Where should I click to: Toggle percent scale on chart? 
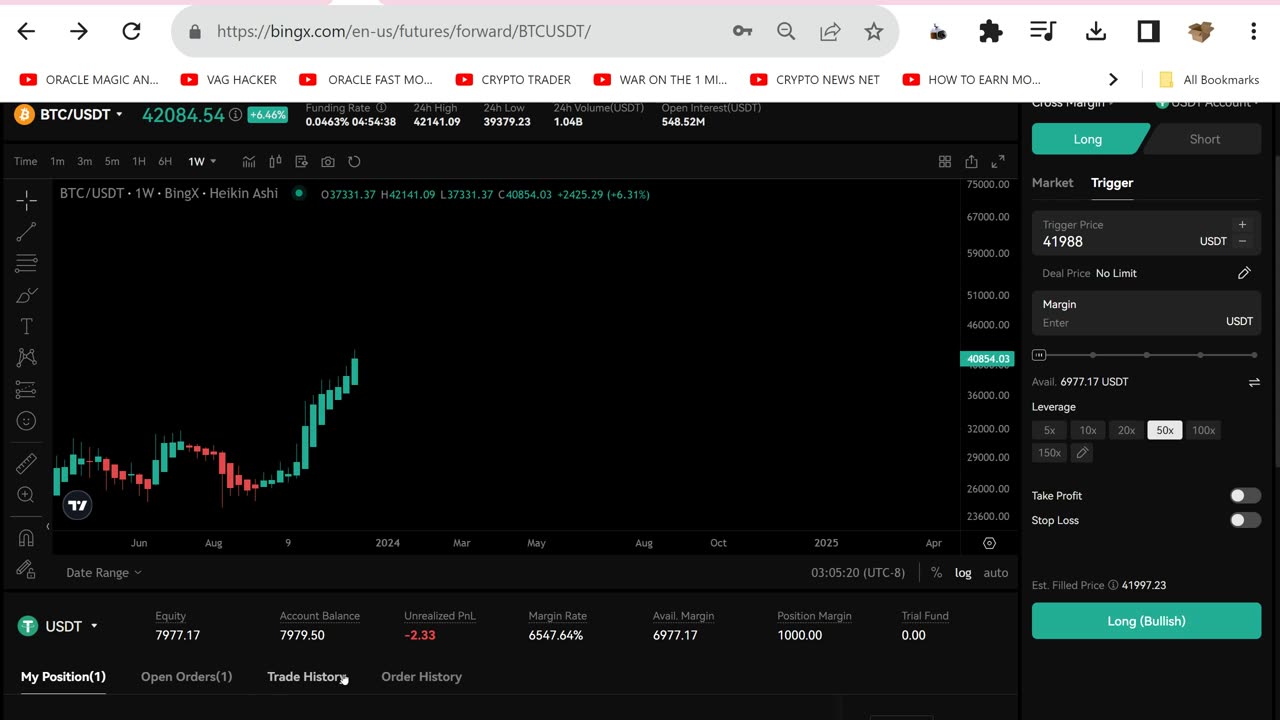(x=936, y=573)
